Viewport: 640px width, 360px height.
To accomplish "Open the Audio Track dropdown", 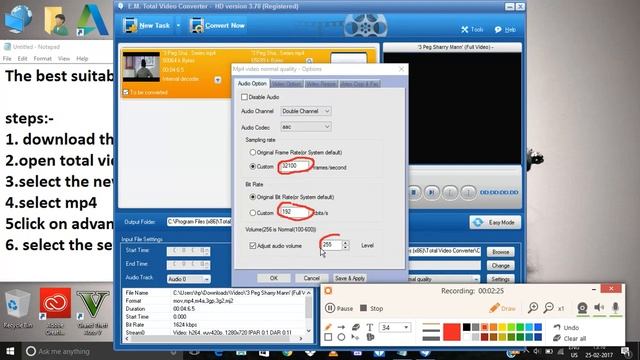I will coord(189,279).
